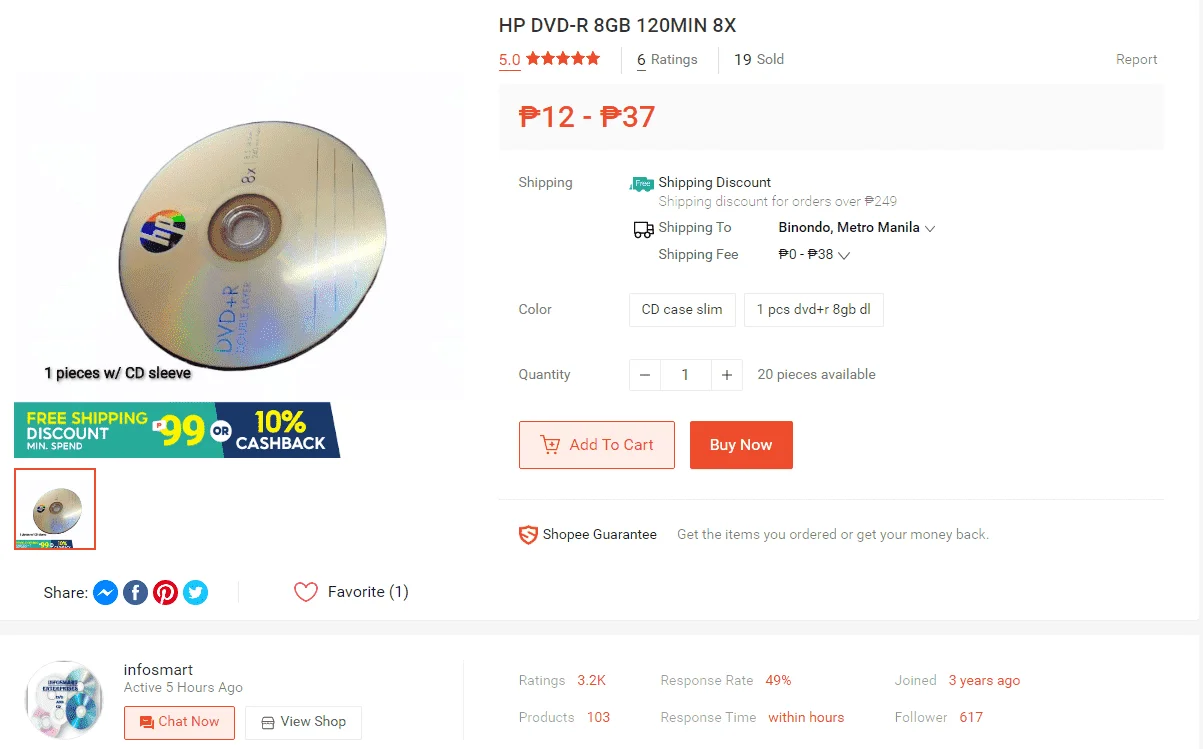
Task: Decrease quantity with minus button
Action: 645,375
